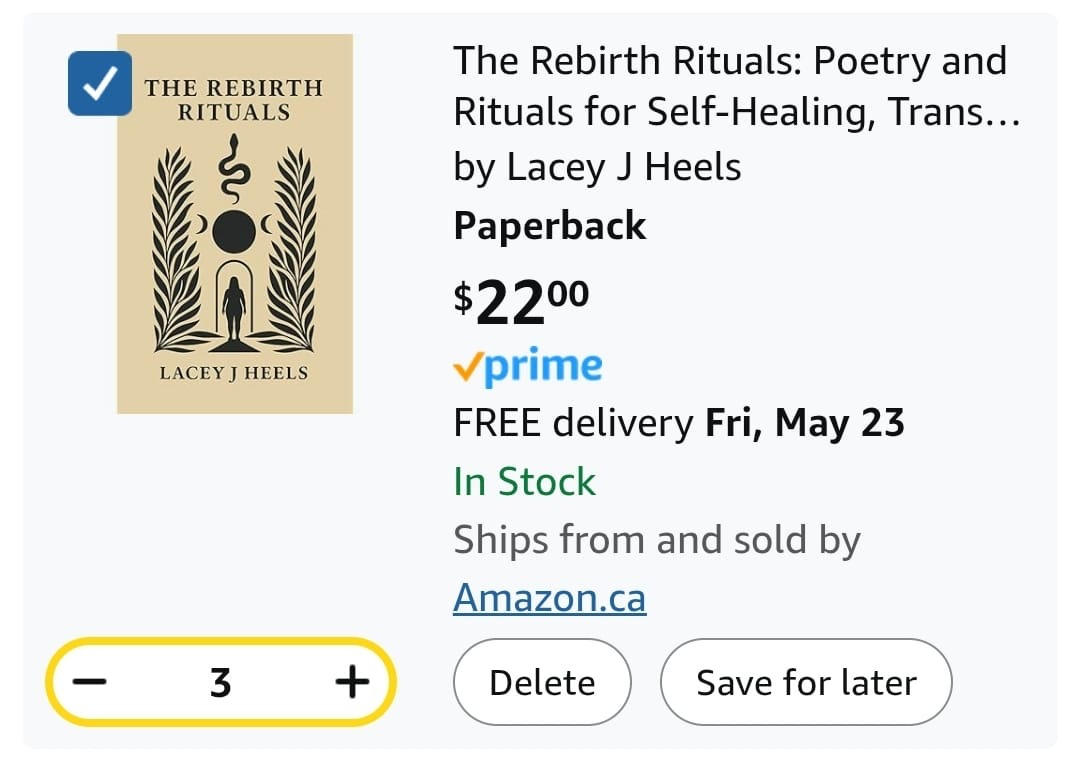Click the author line by Lacey J Heels
The height and width of the screenshot is (782, 1080).
pyautogui.click(x=597, y=167)
